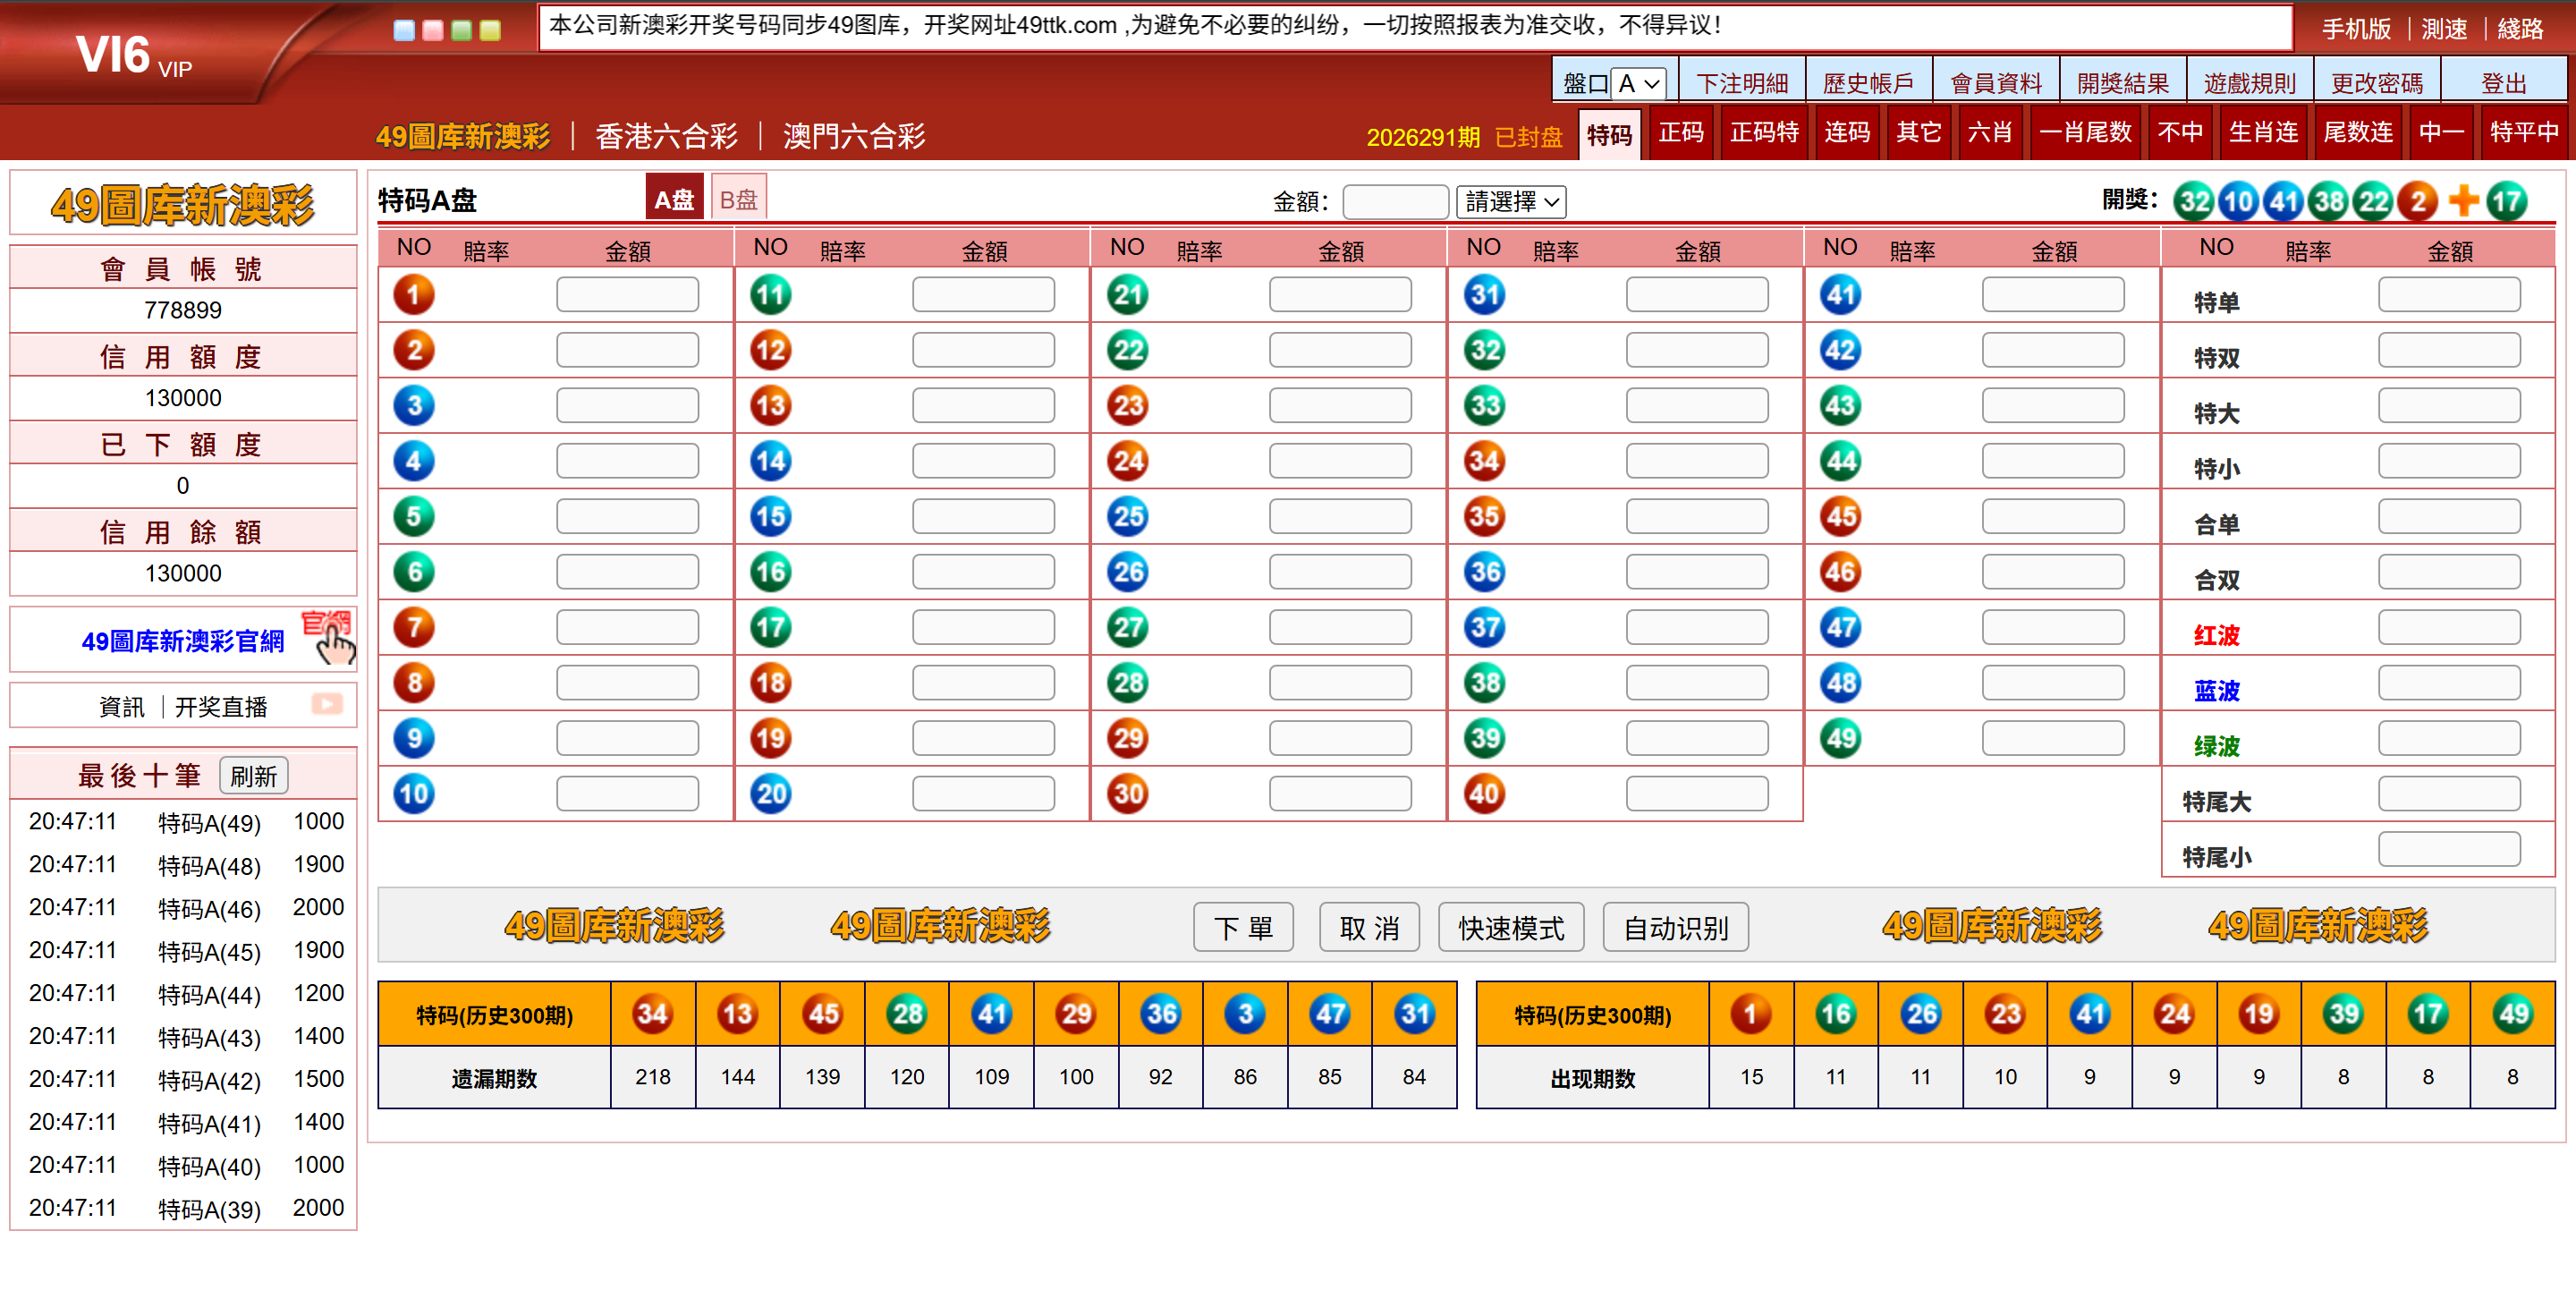Click the 香港六合彩 link
This screenshot has width=2576, height=1299.
pos(666,136)
